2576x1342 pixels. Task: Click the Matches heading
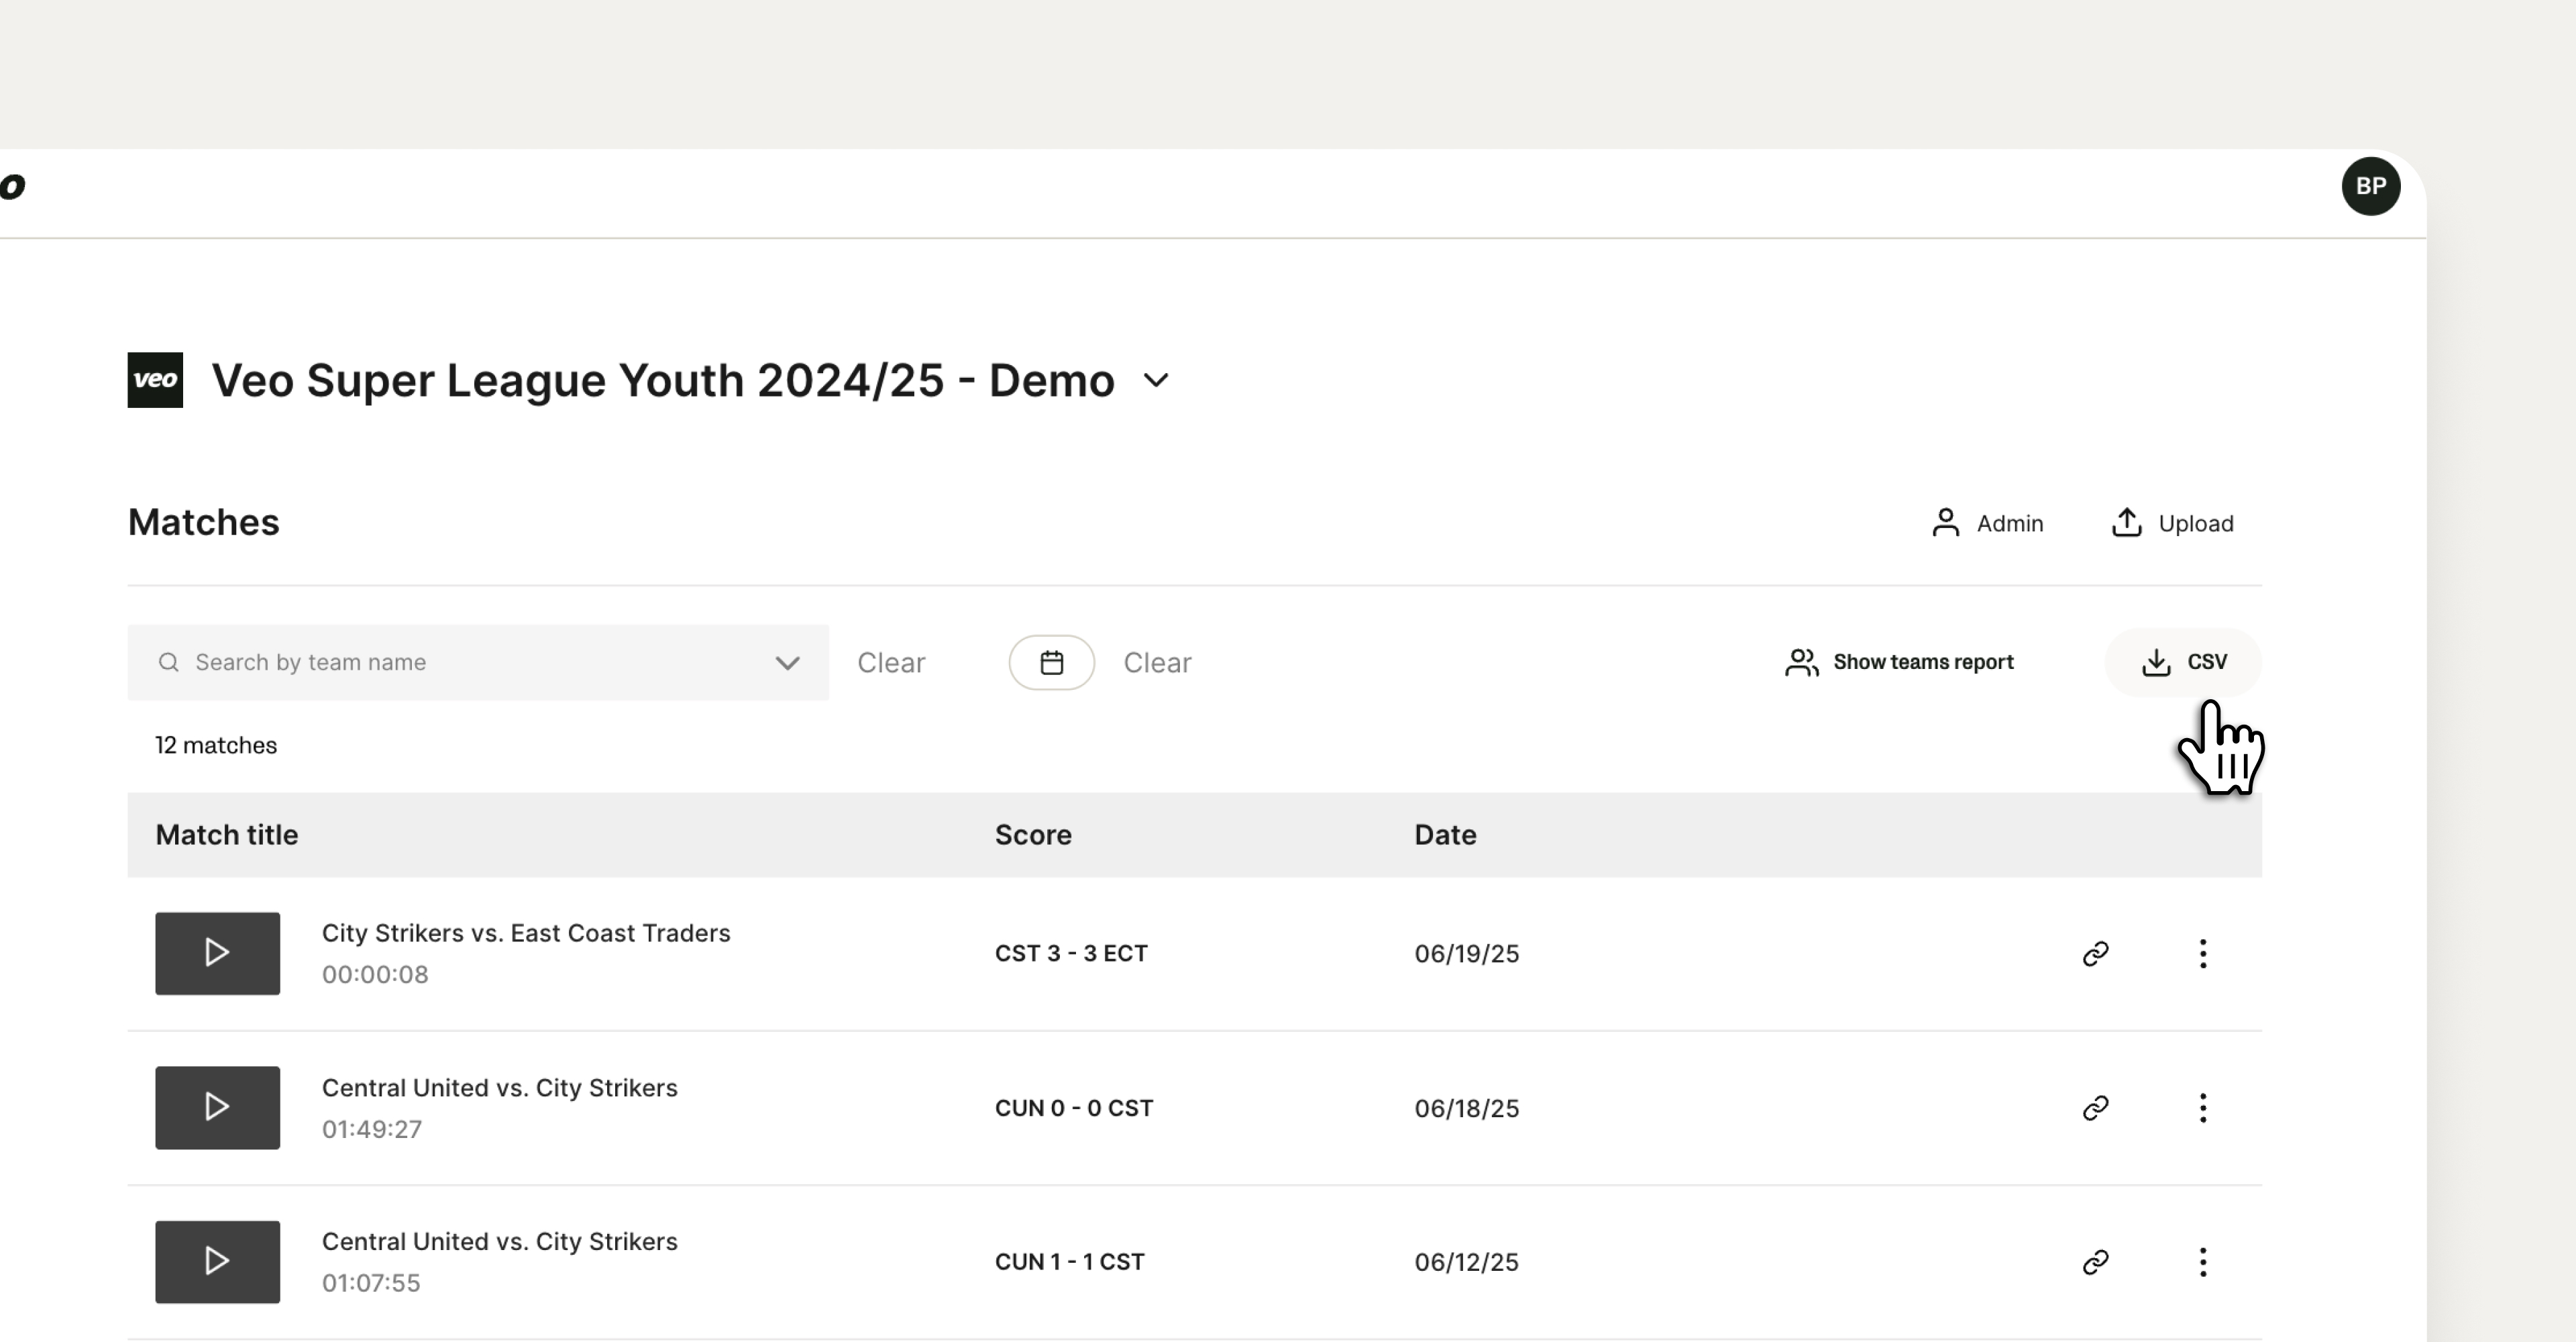tap(204, 522)
